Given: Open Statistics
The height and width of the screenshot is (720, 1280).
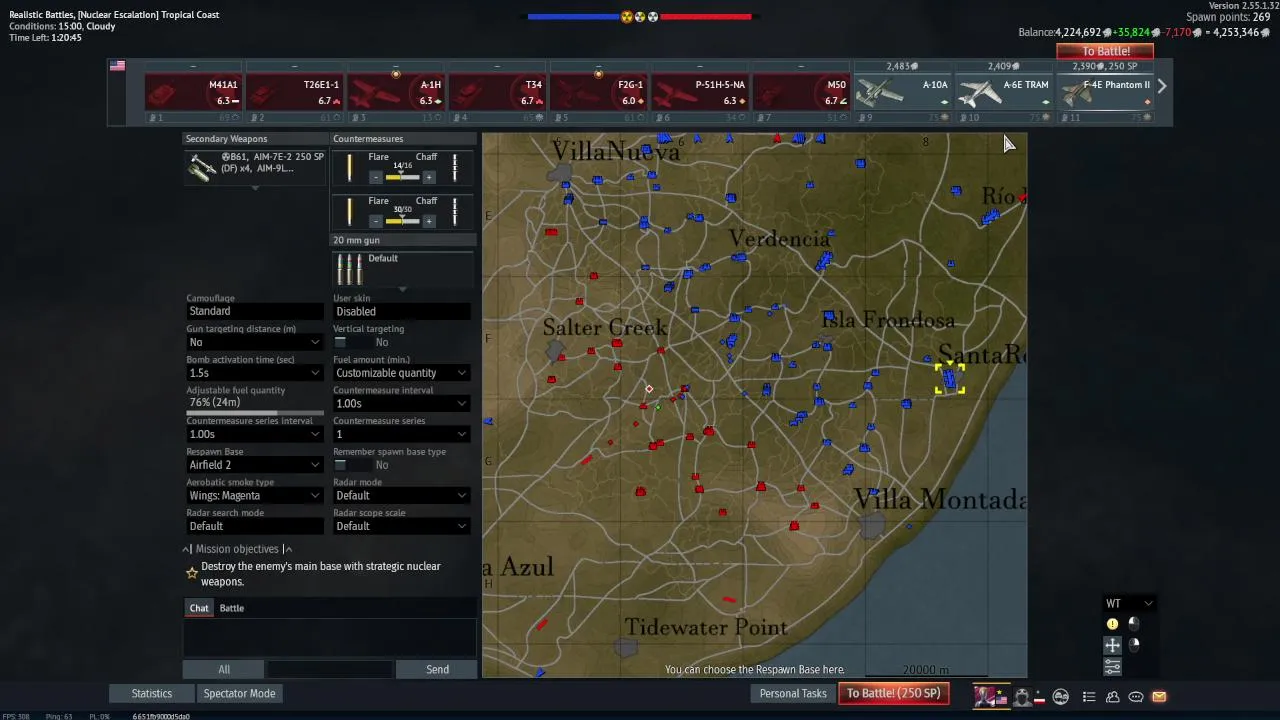Looking at the screenshot, I should pyautogui.click(x=152, y=694).
